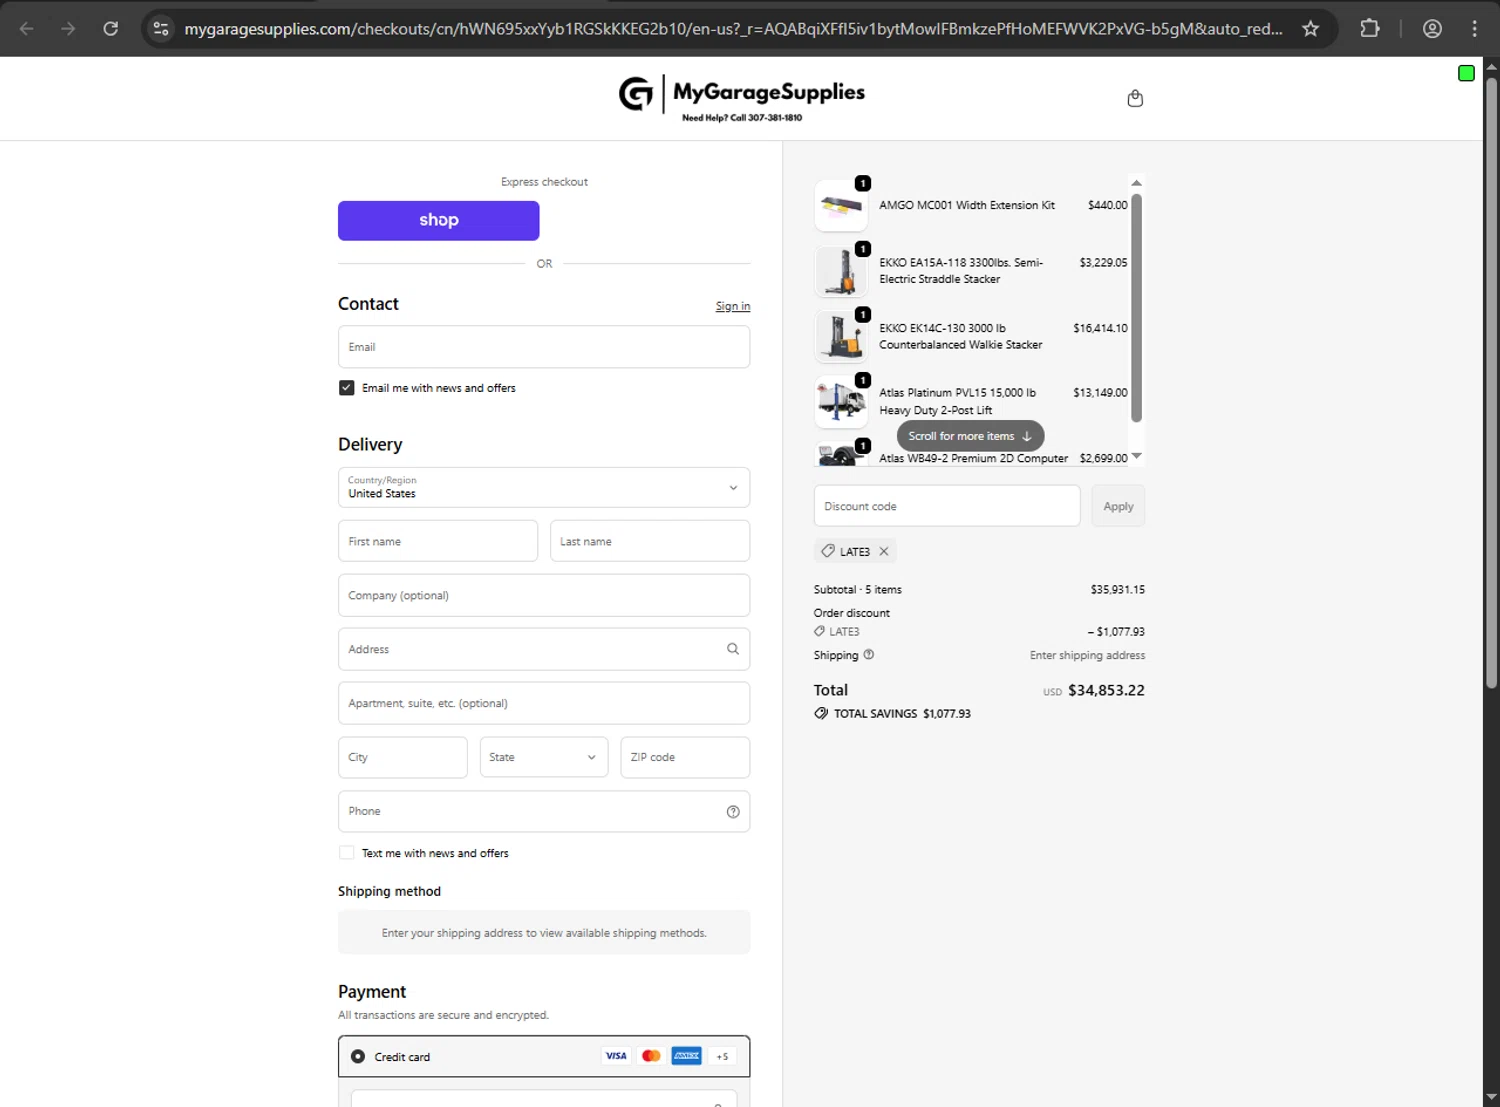Click the Mastercard icon
The height and width of the screenshot is (1107, 1500).
651,1056
